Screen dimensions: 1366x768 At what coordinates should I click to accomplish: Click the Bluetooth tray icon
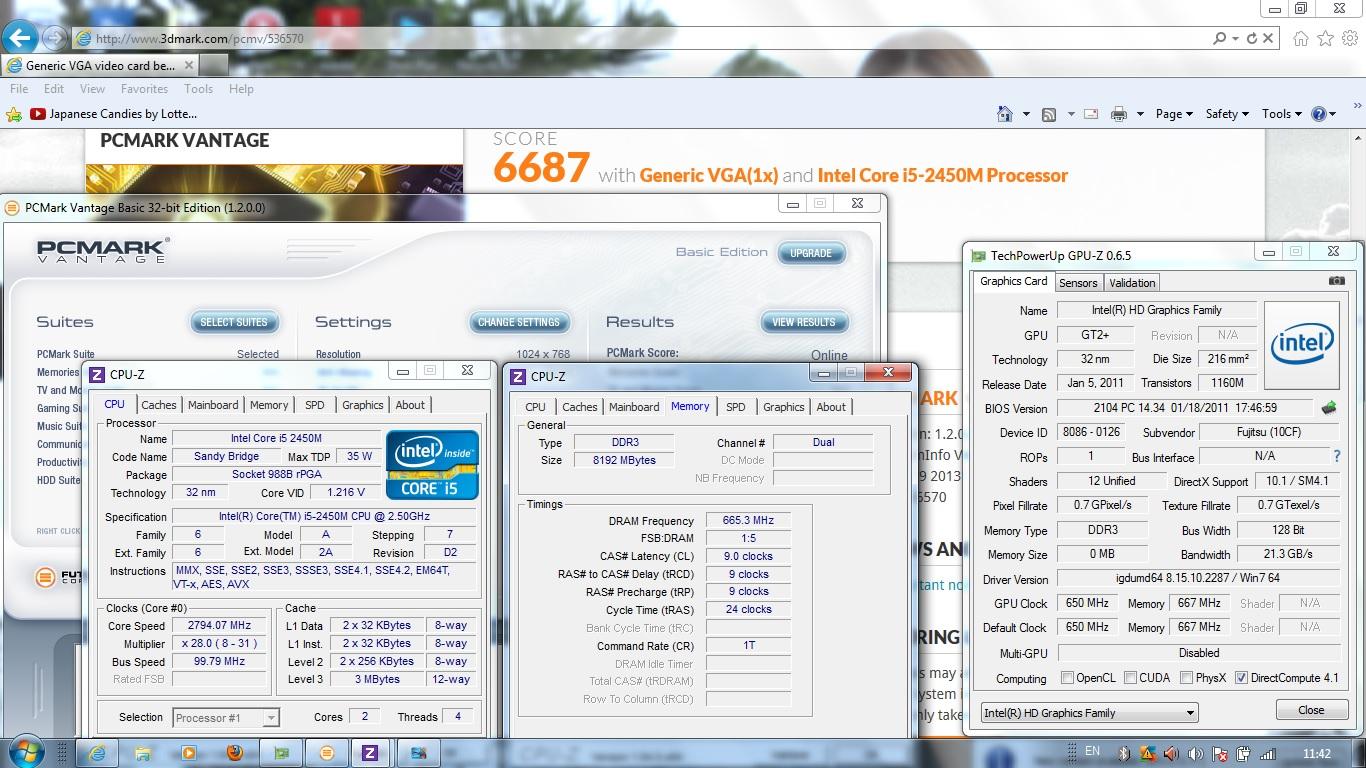1124,754
